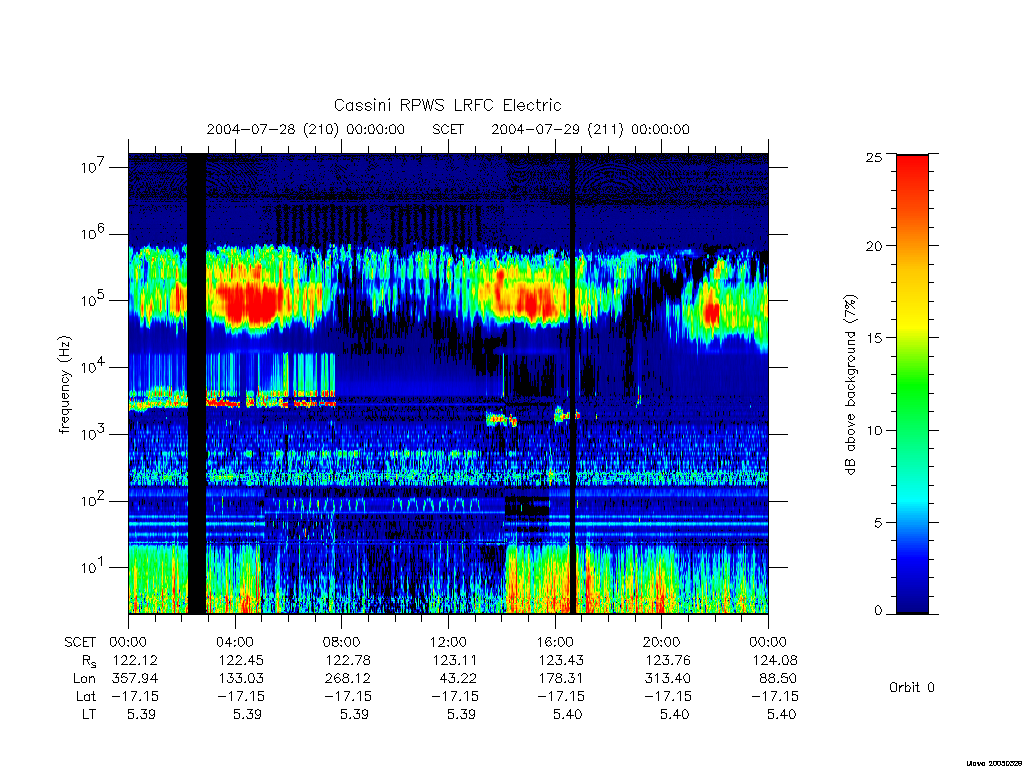Click the 10^6 frequency tick label
The width and height of the screenshot is (1024, 768).
94,233
